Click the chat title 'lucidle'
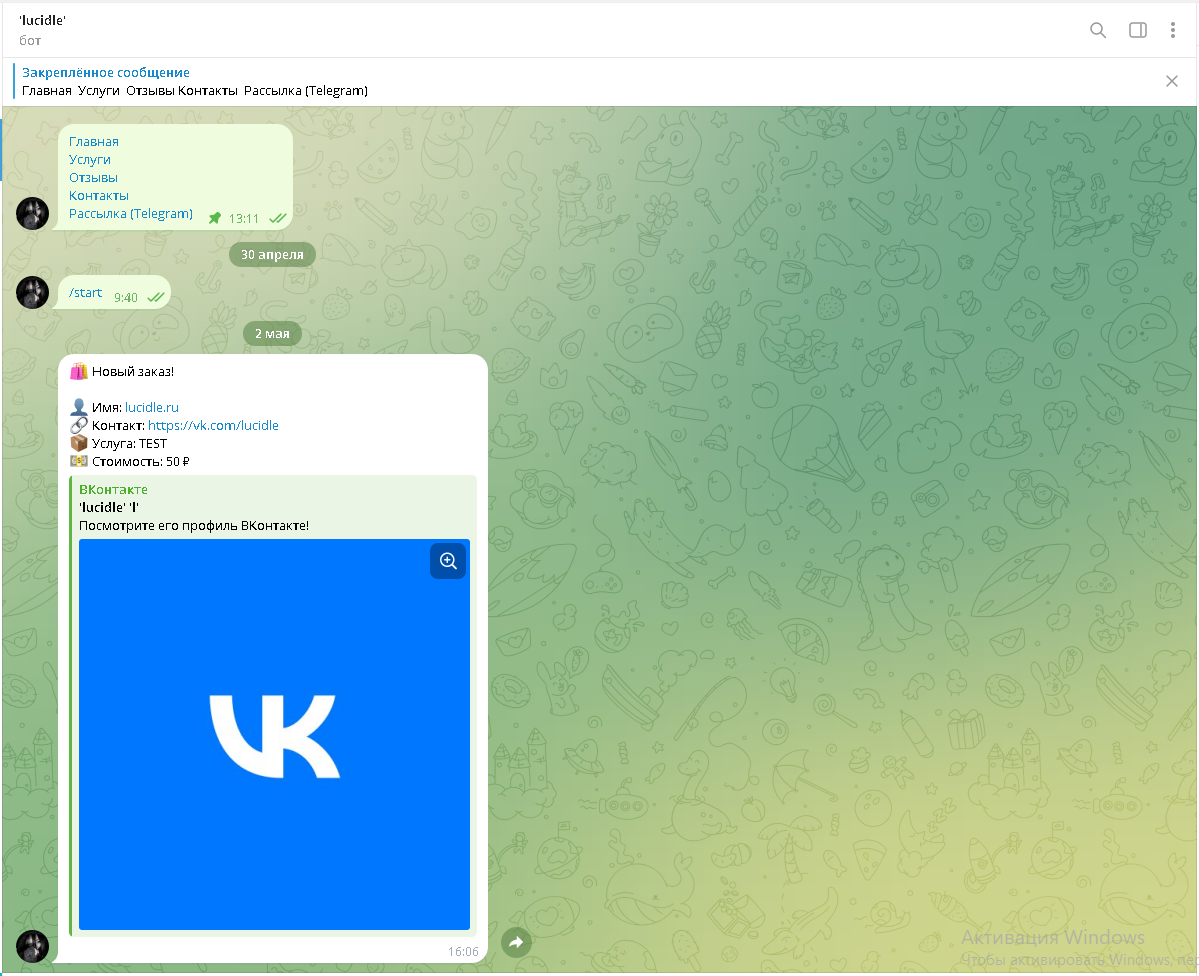The height and width of the screenshot is (976, 1199). 43,21
